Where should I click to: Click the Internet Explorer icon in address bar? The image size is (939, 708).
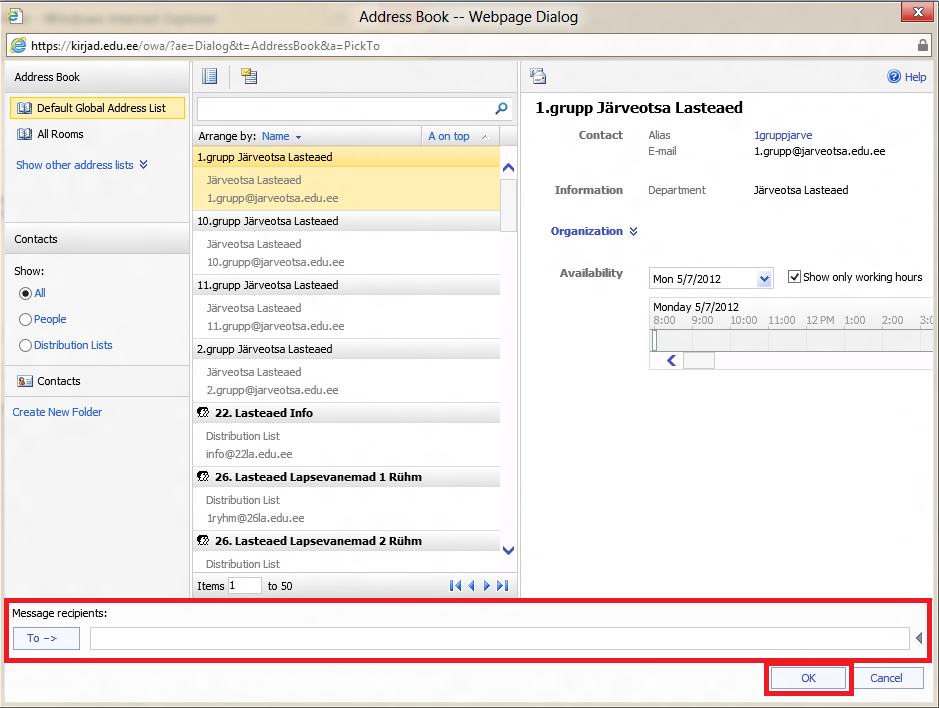click(19, 46)
